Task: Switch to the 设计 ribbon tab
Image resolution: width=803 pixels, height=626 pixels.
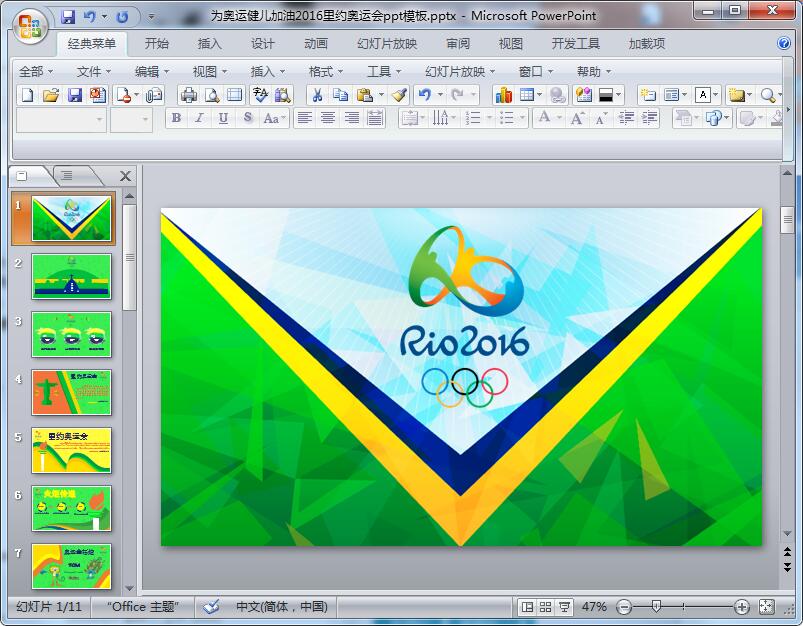Action: pos(263,44)
